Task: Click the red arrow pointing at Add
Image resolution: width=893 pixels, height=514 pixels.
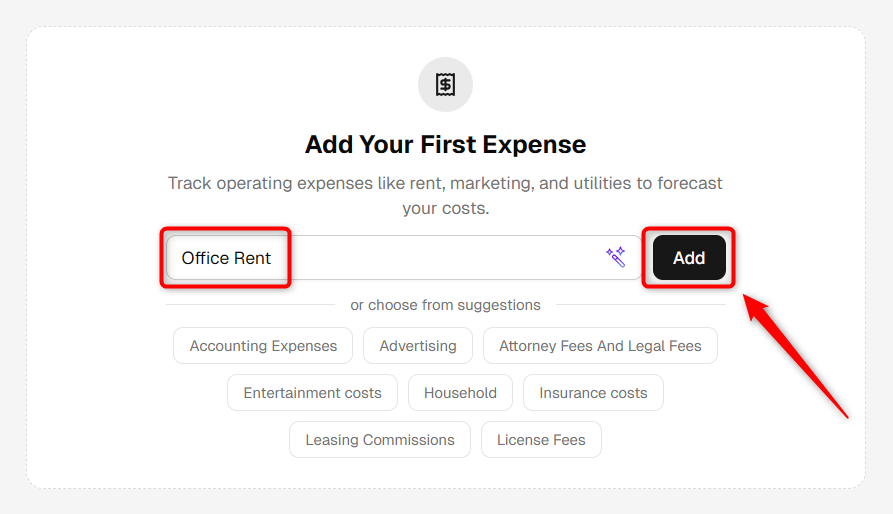Action: [x=795, y=356]
